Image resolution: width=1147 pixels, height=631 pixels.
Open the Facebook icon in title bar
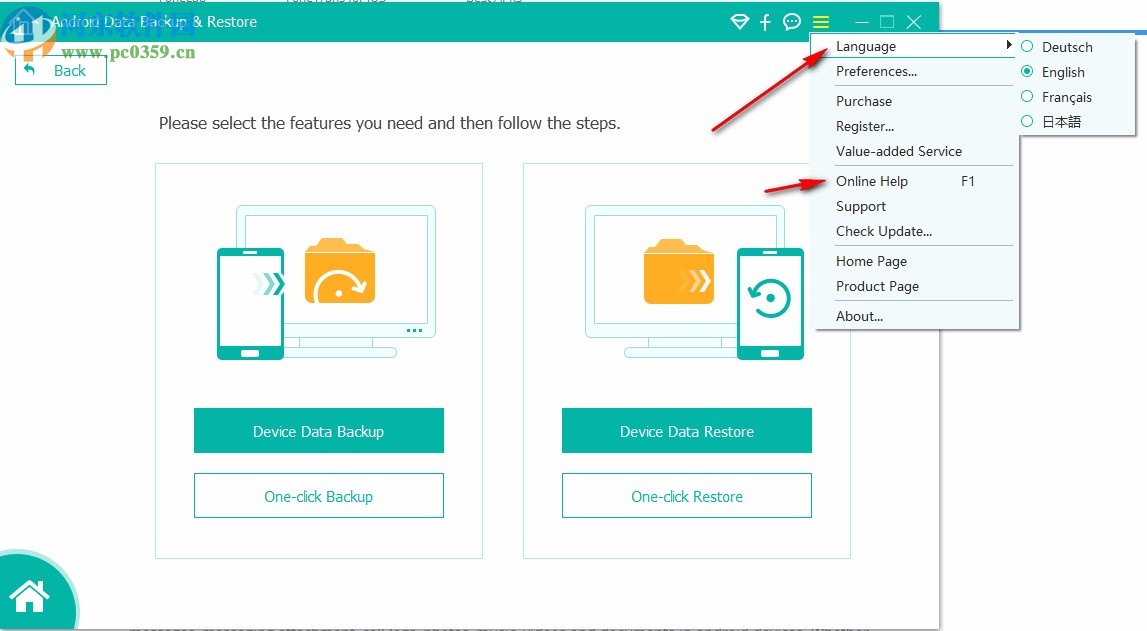(x=765, y=21)
